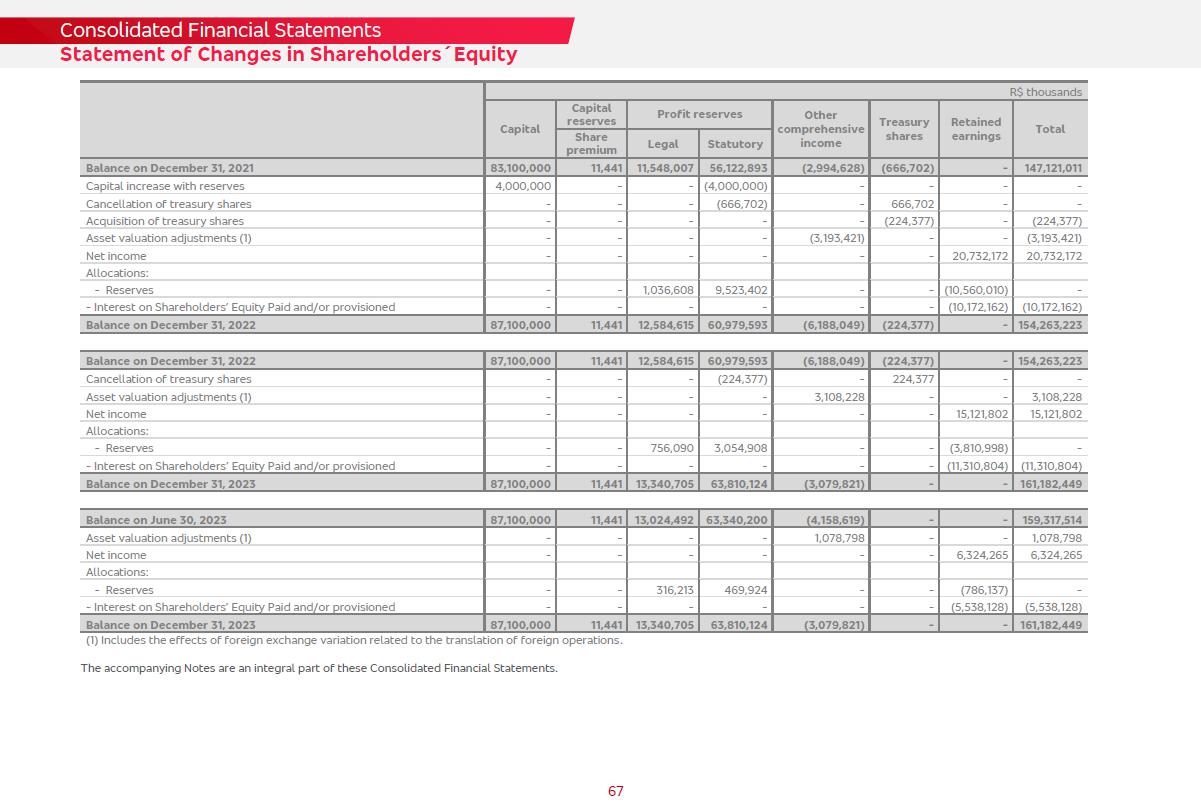Click the Capital increase with reserves row label
The image size is (1201, 802).
165,186
